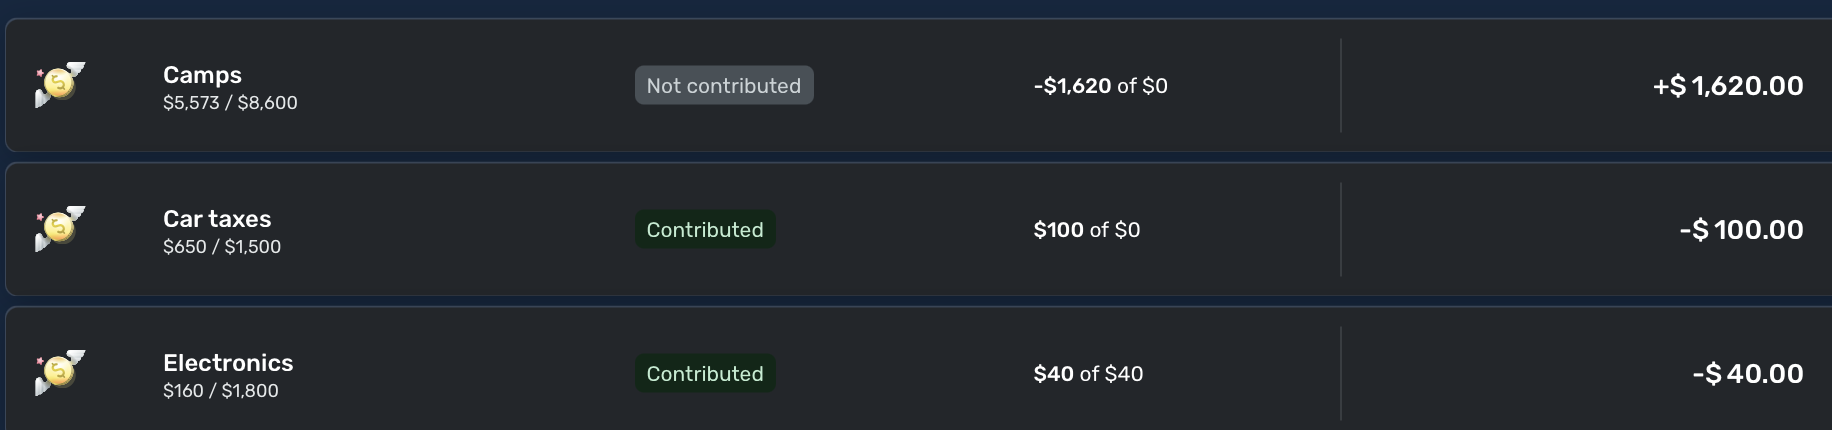
Task: Click the Not contributed badge for Camps
Action: point(724,86)
